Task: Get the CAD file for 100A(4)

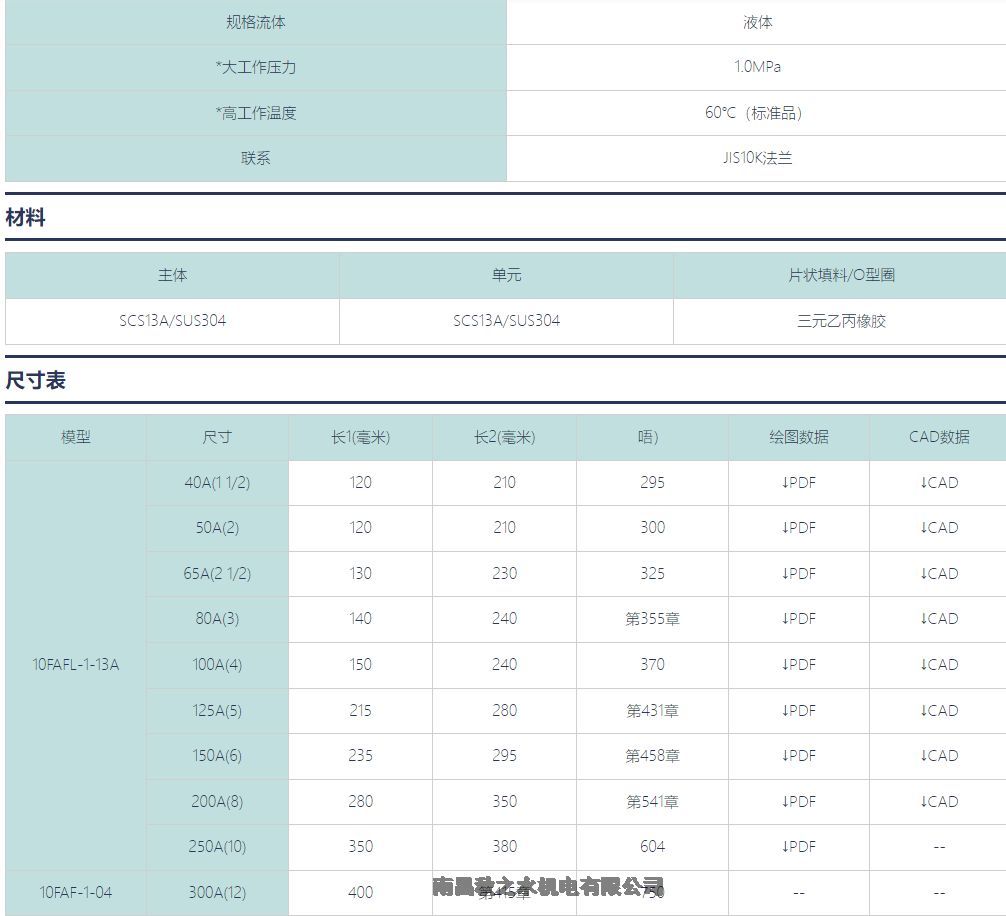Action: [939, 665]
